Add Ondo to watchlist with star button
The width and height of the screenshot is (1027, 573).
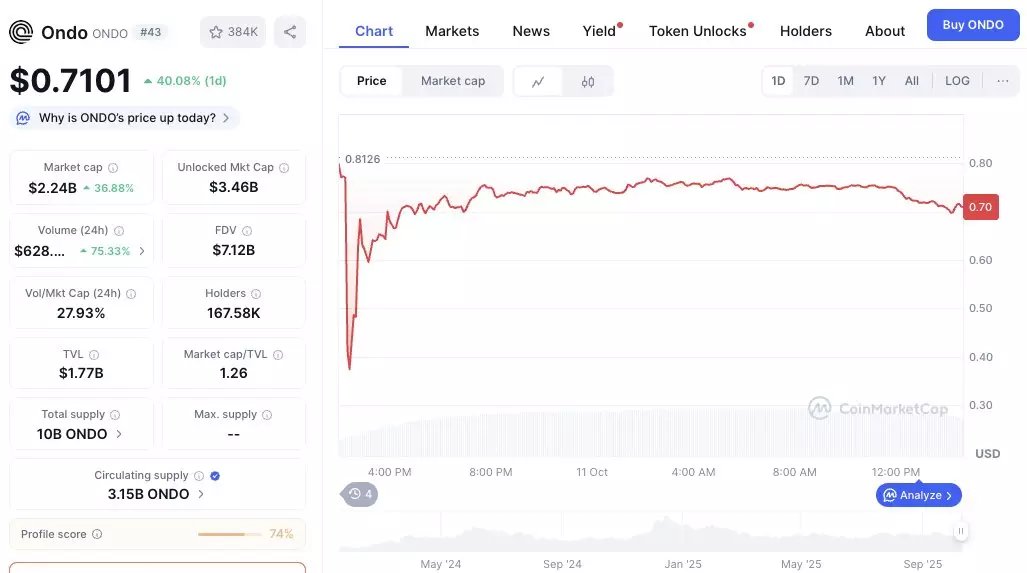(x=232, y=32)
